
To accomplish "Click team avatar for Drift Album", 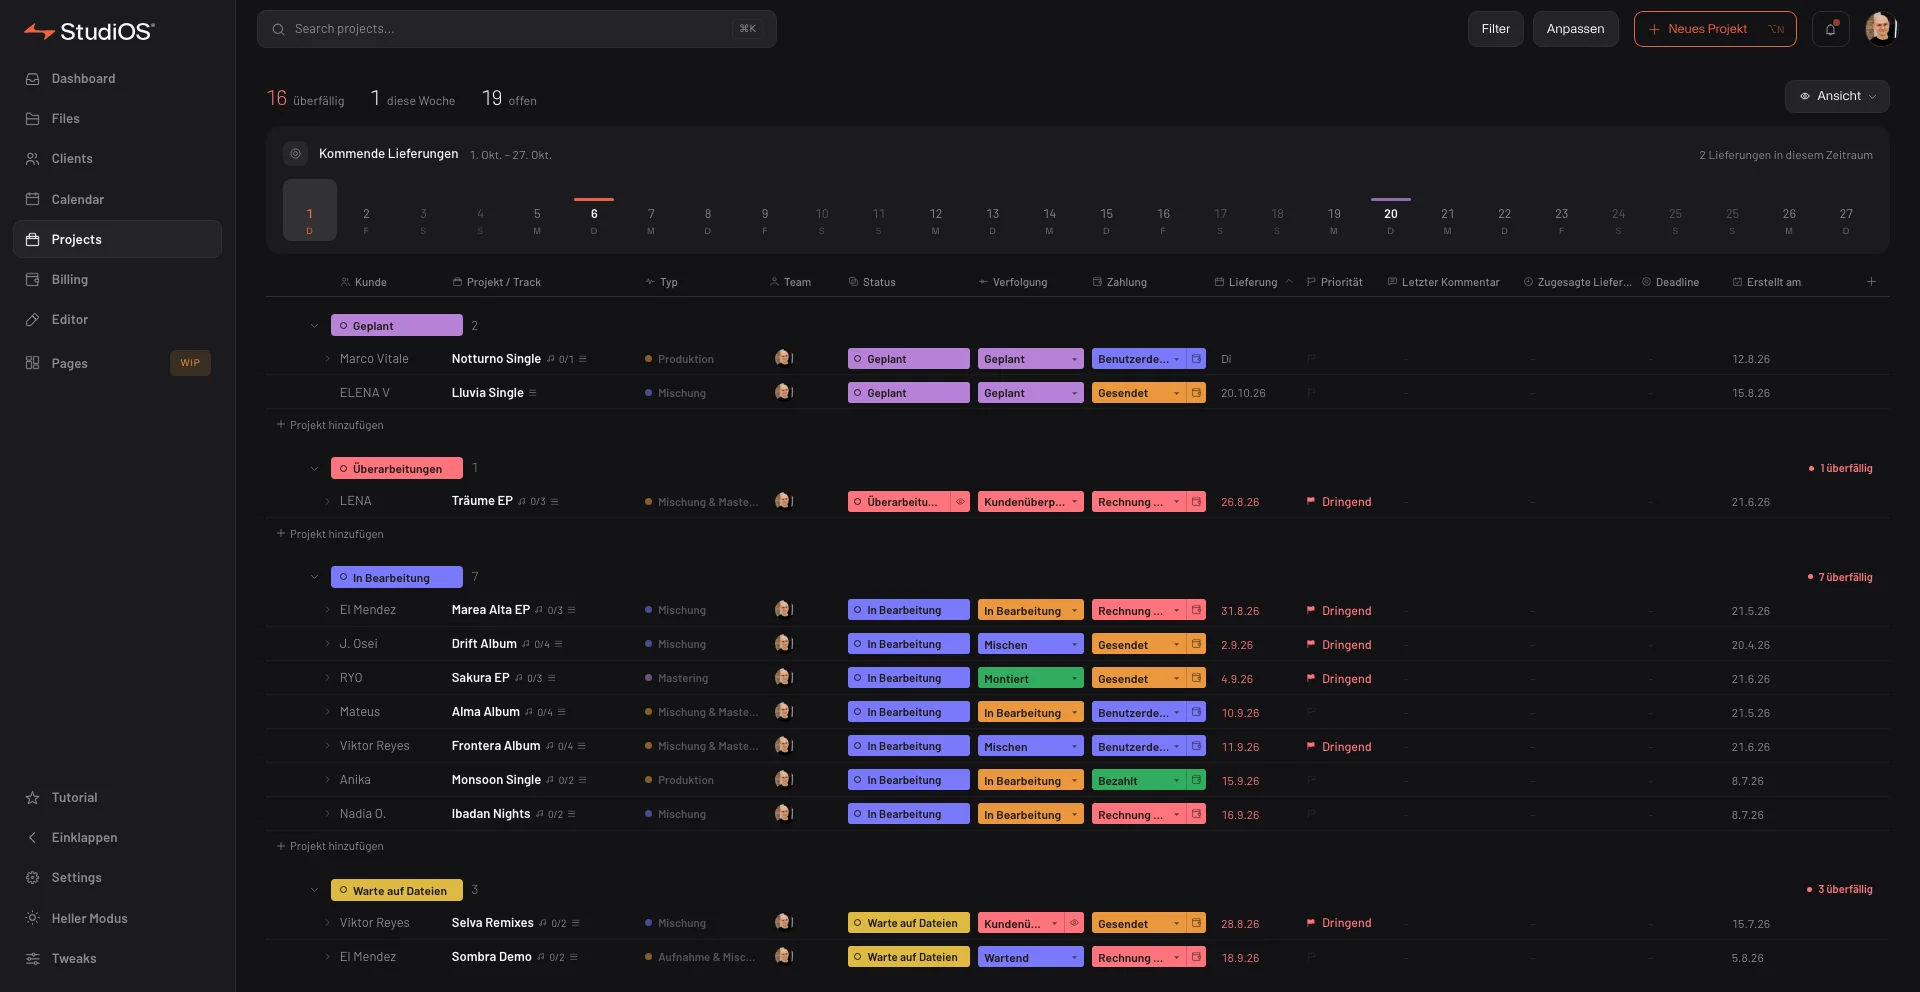I will pyautogui.click(x=784, y=644).
